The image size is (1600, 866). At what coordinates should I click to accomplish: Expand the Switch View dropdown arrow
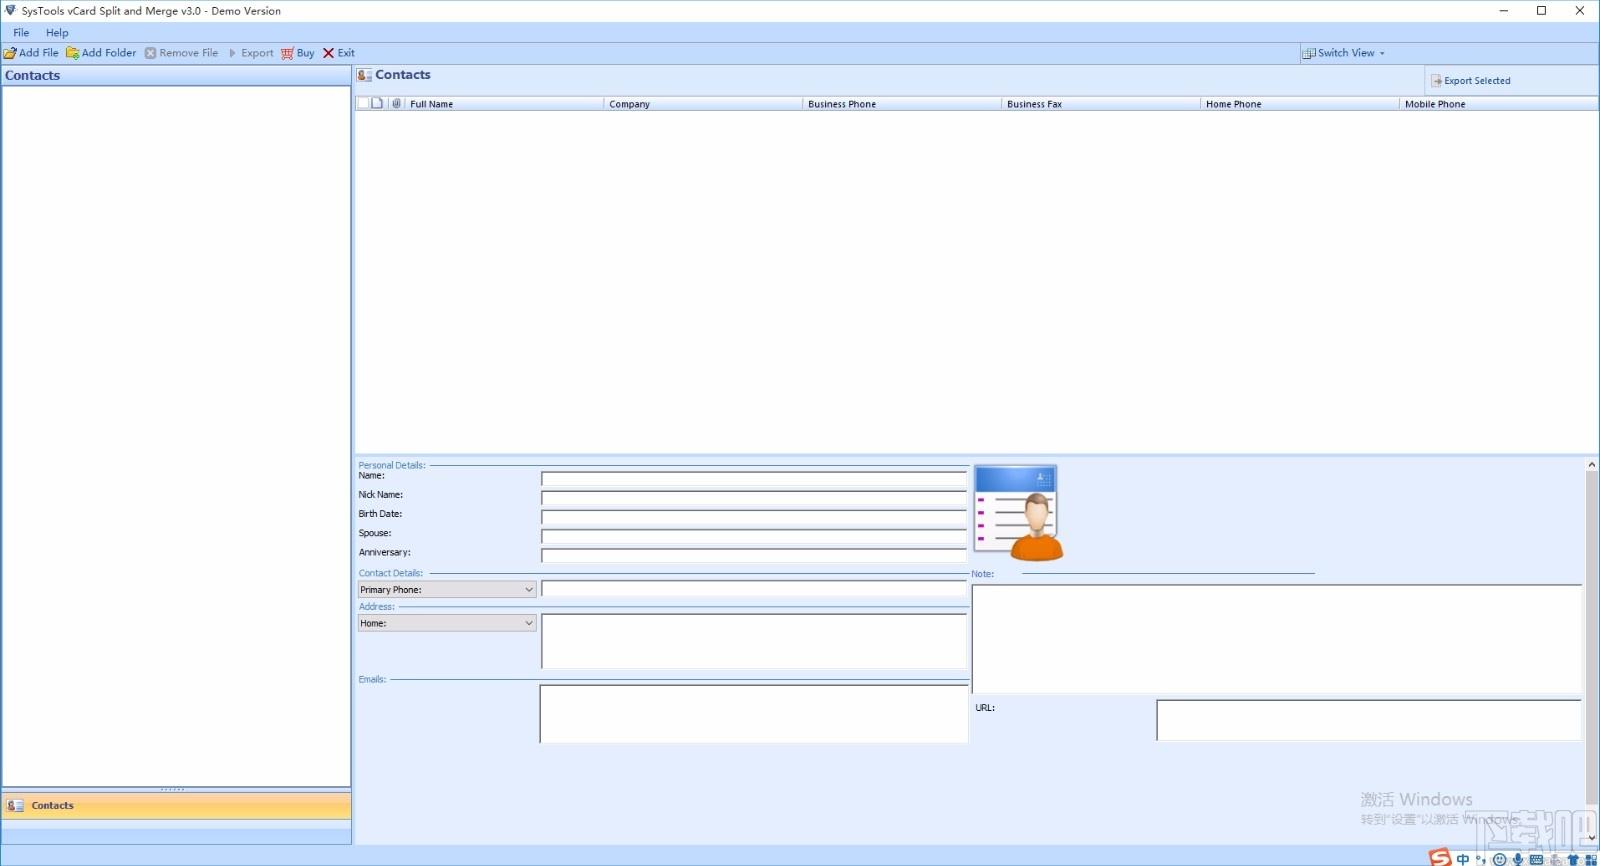1382,53
